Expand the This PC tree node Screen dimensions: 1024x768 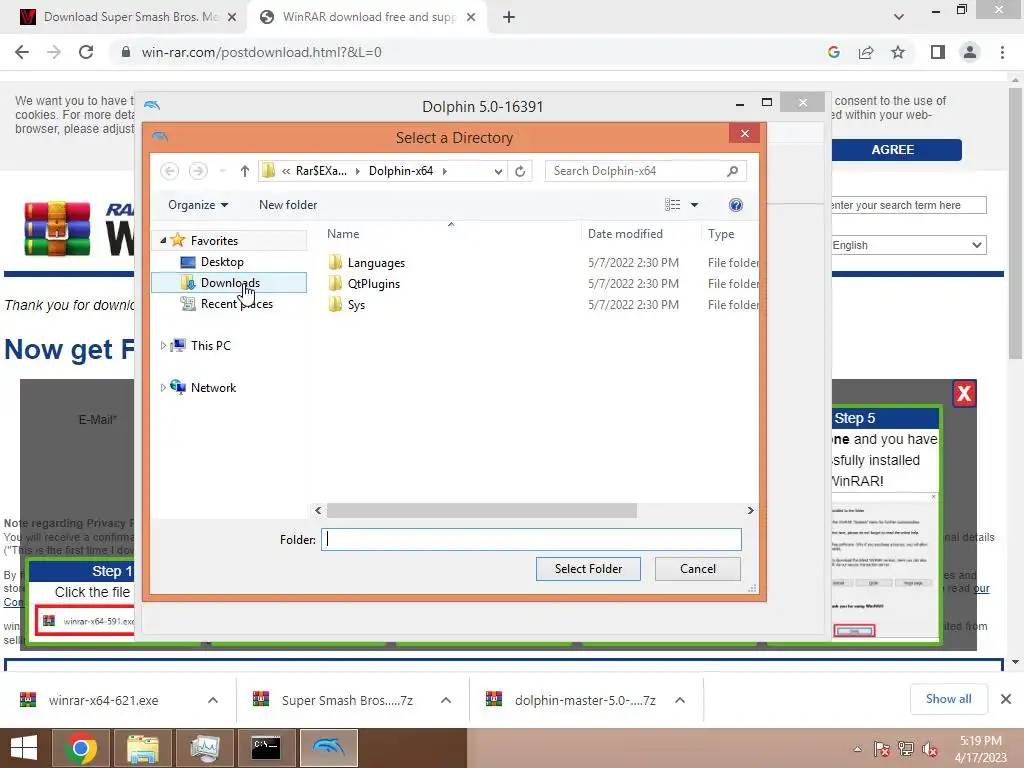(x=163, y=345)
